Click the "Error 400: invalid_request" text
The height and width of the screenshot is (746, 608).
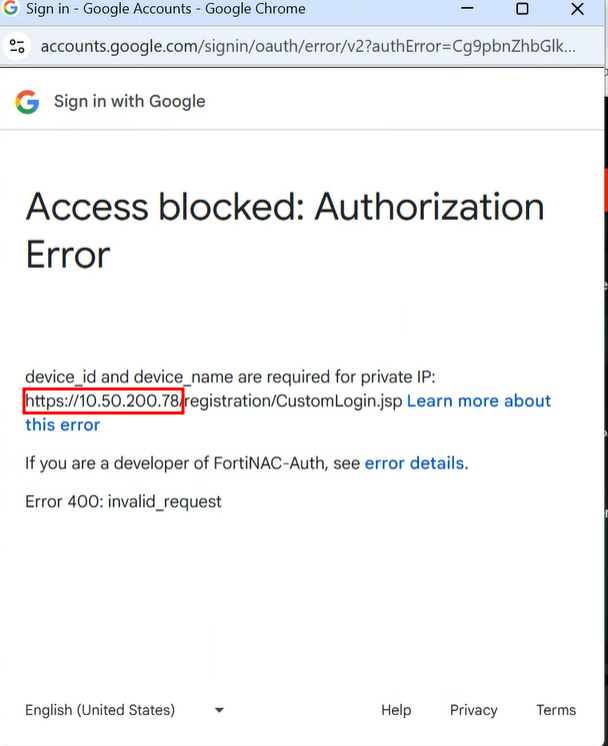click(123, 501)
